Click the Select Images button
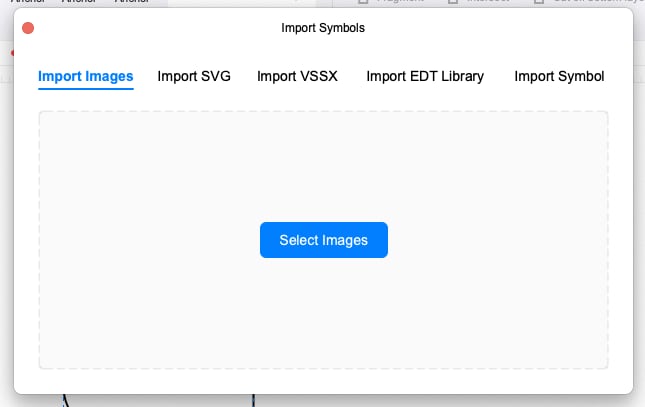 tap(323, 240)
